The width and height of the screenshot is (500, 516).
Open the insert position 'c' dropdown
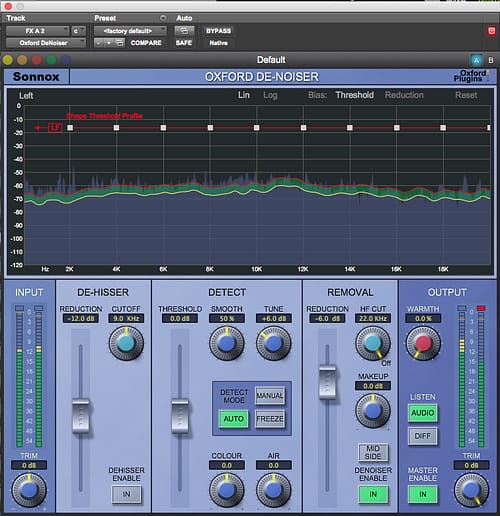(78, 31)
